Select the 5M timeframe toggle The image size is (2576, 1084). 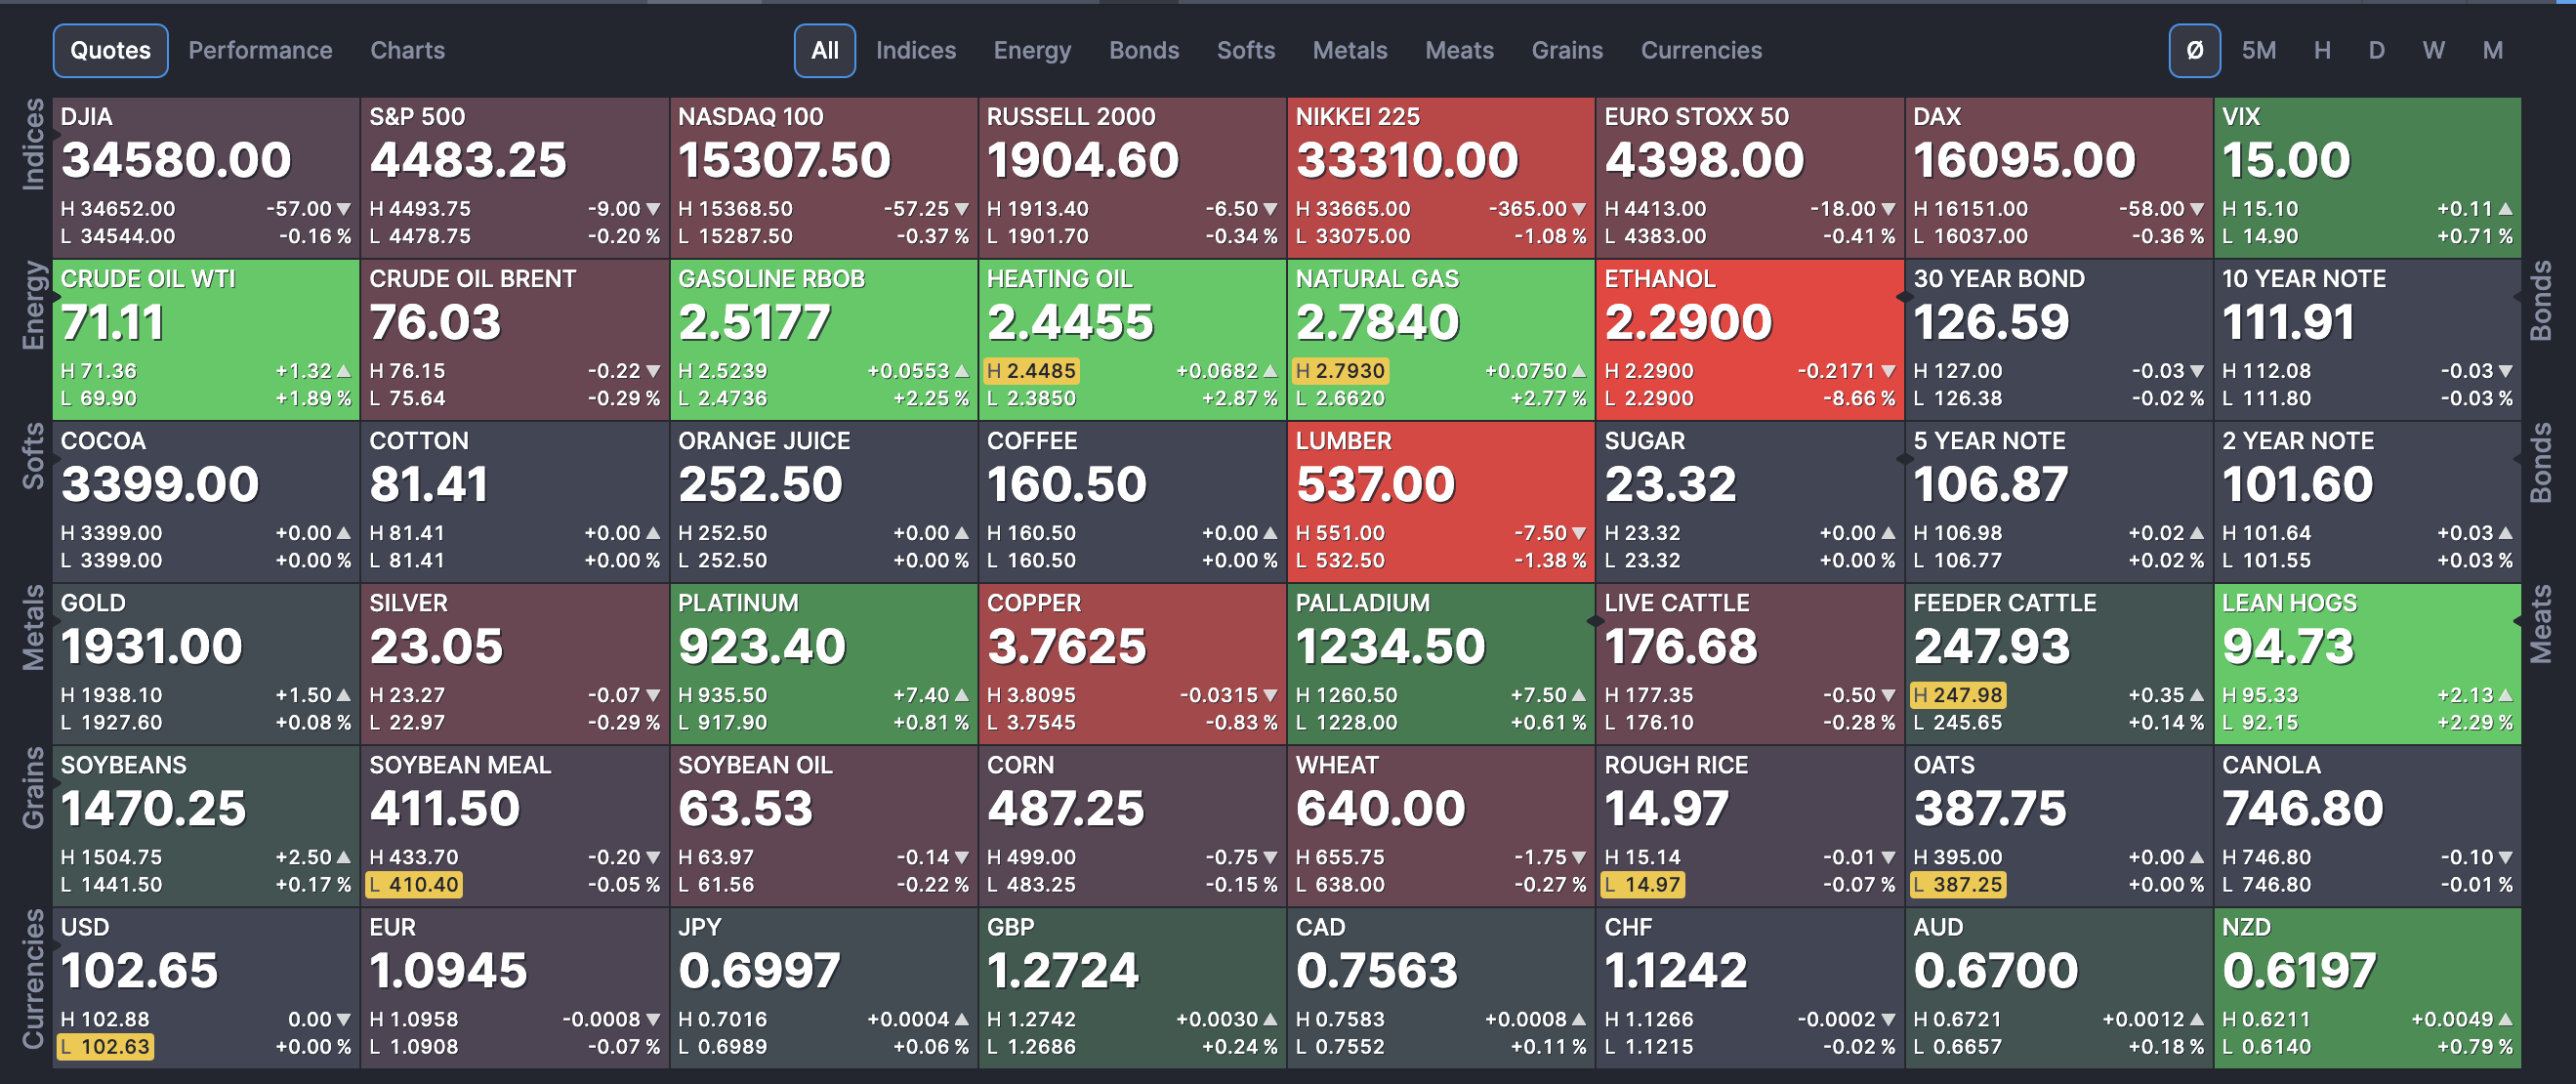[2258, 50]
